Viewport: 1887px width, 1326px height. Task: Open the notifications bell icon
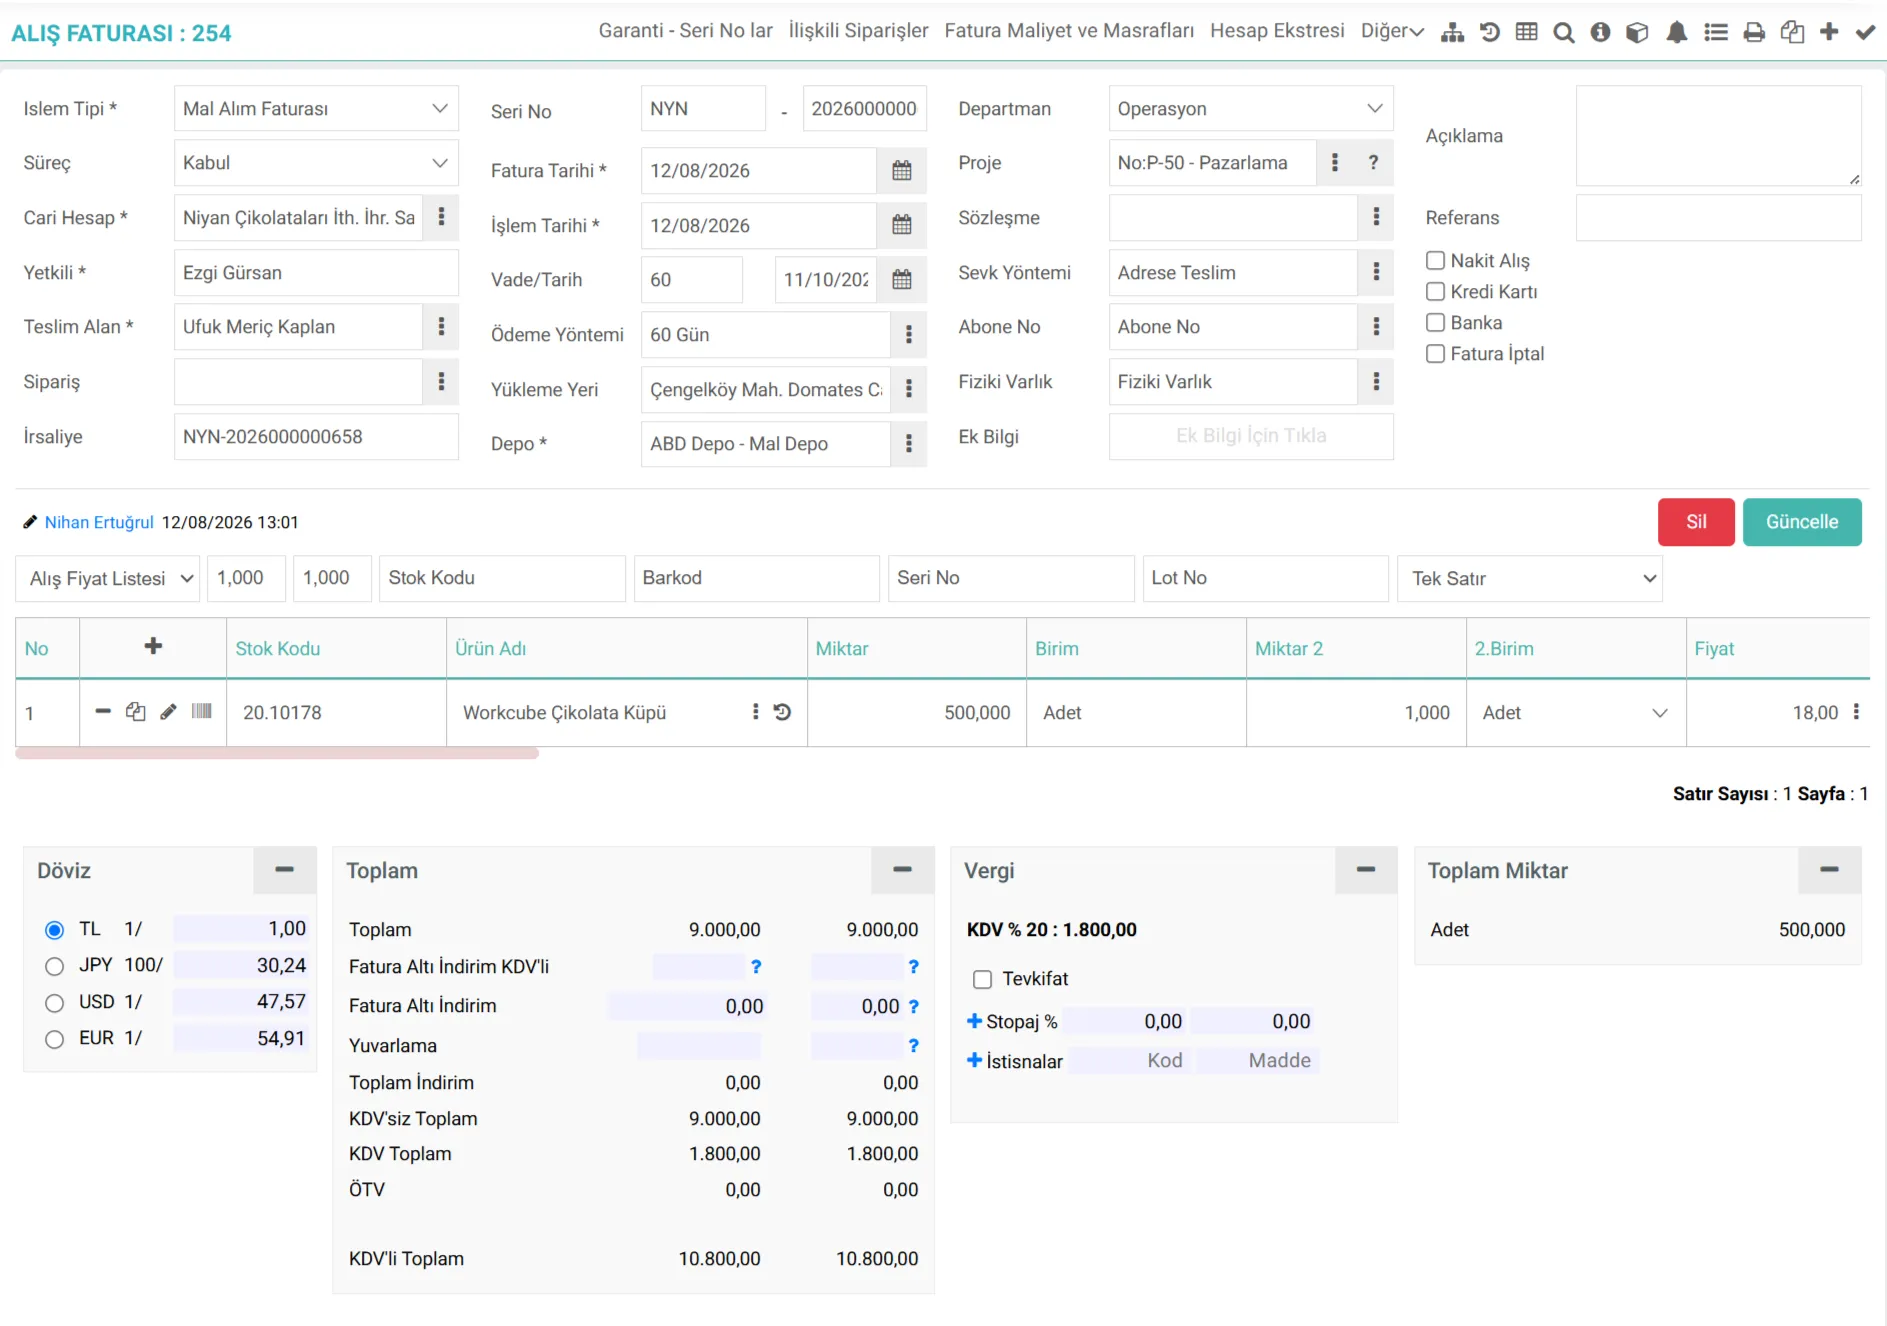pos(1677,32)
